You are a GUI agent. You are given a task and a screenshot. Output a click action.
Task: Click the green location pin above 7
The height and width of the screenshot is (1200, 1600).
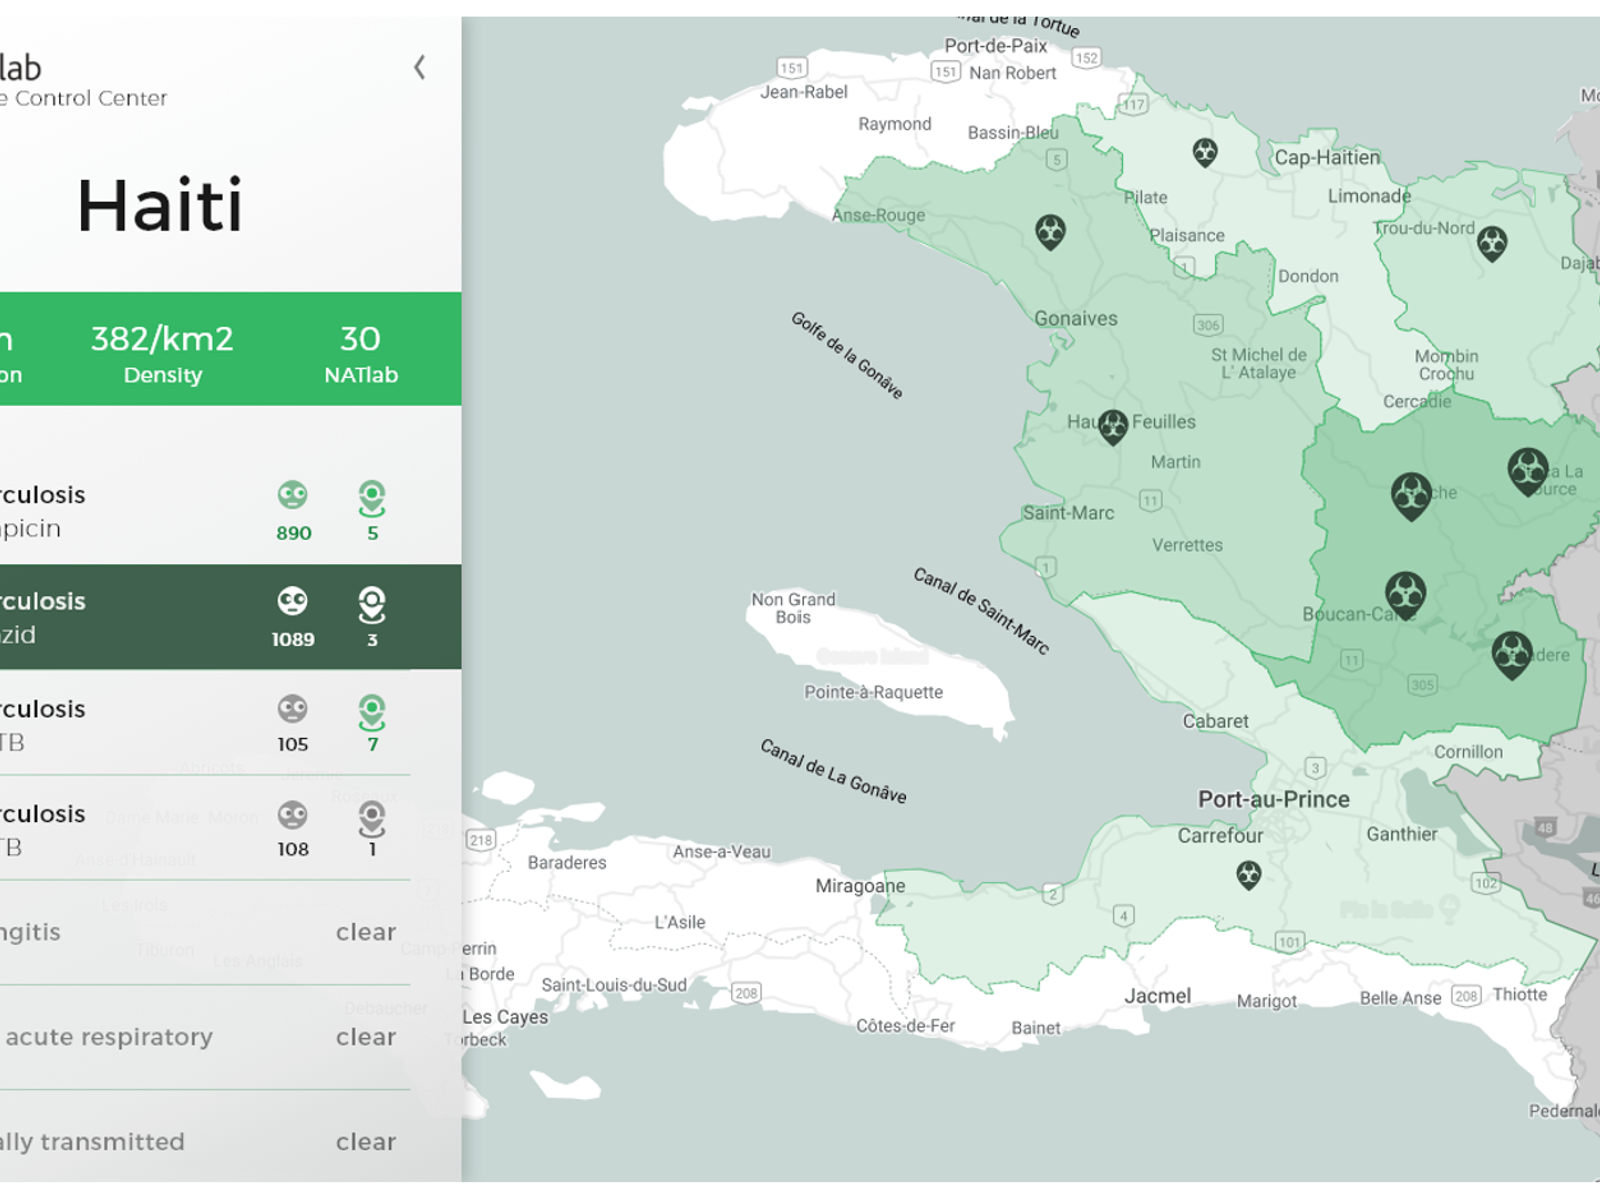pos(372,712)
